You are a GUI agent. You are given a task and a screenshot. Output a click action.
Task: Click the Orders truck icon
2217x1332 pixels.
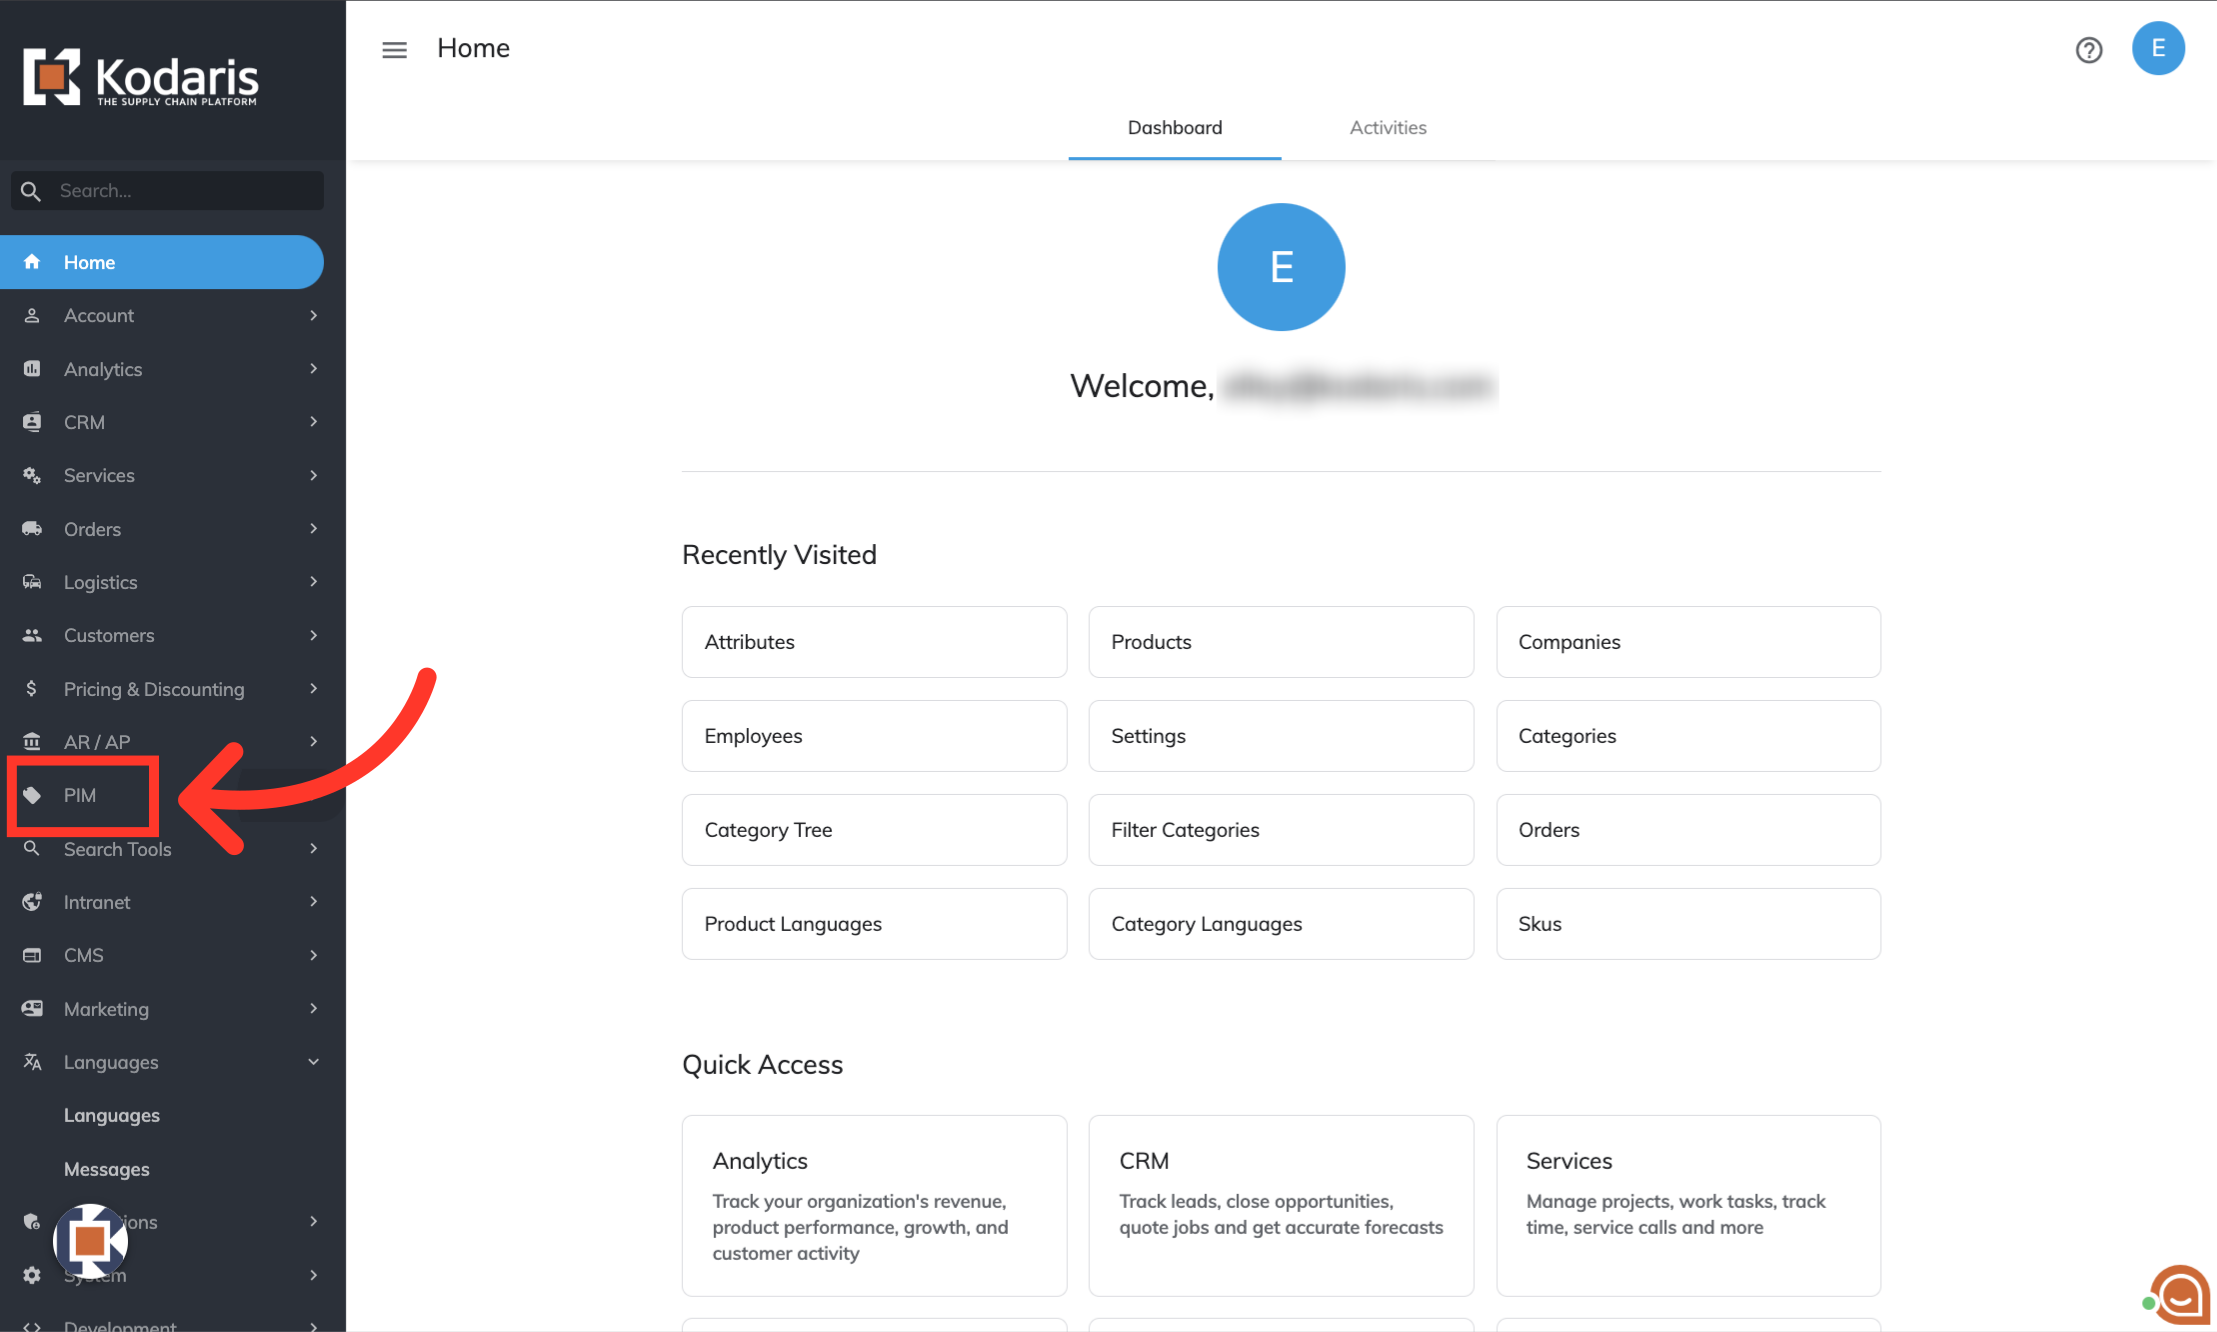click(32, 529)
